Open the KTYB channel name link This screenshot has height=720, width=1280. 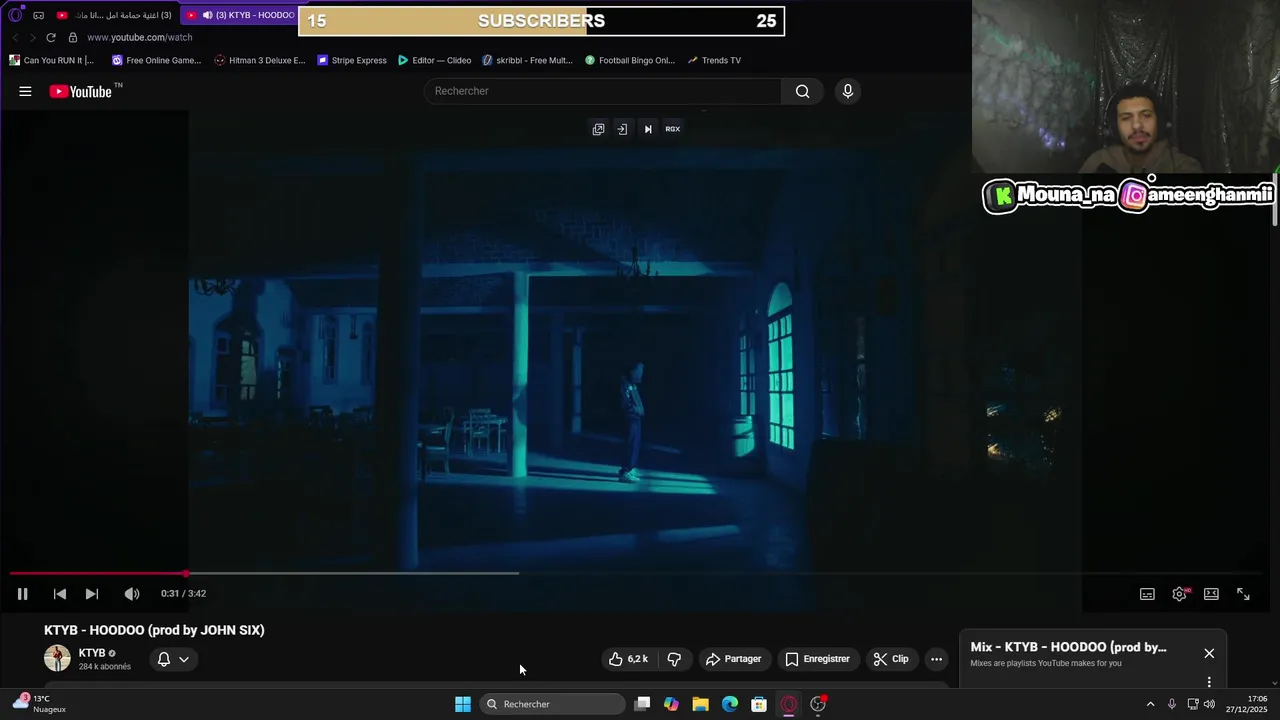(x=92, y=653)
